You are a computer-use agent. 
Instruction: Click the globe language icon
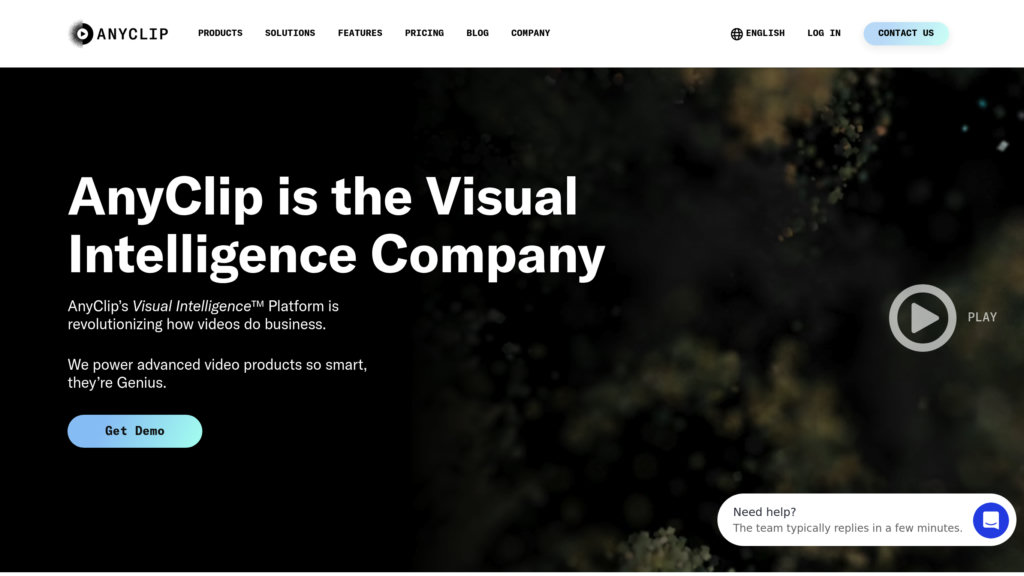(x=737, y=34)
